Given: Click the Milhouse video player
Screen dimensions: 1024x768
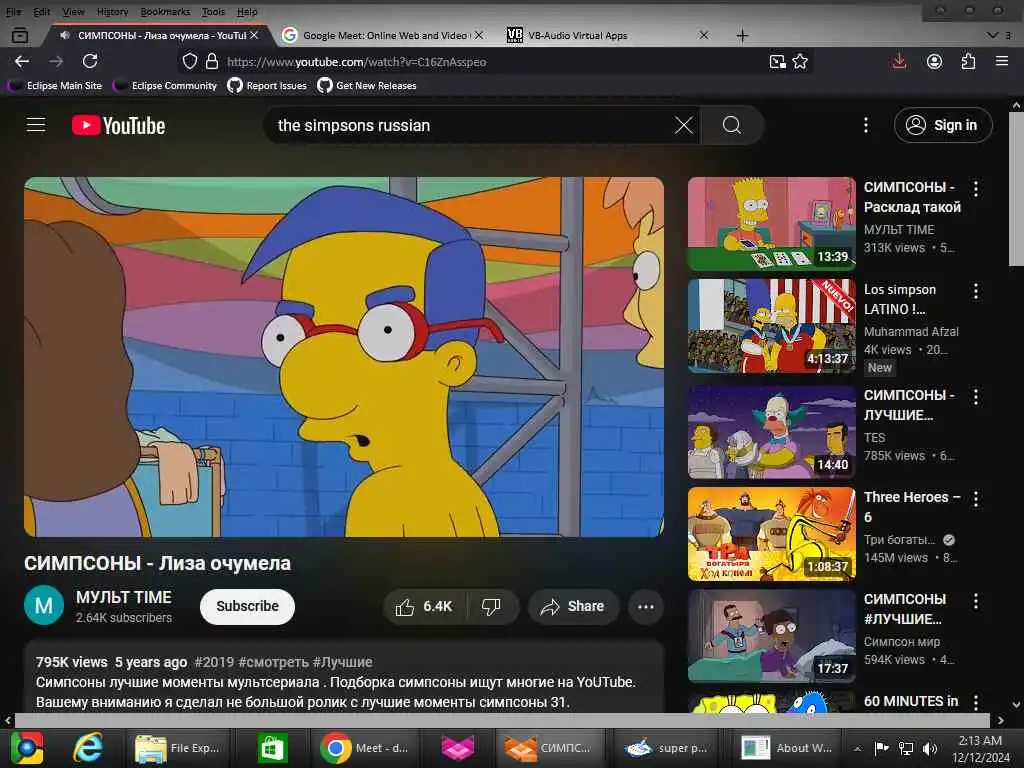Looking at the screenshot, I should [344, 357].
